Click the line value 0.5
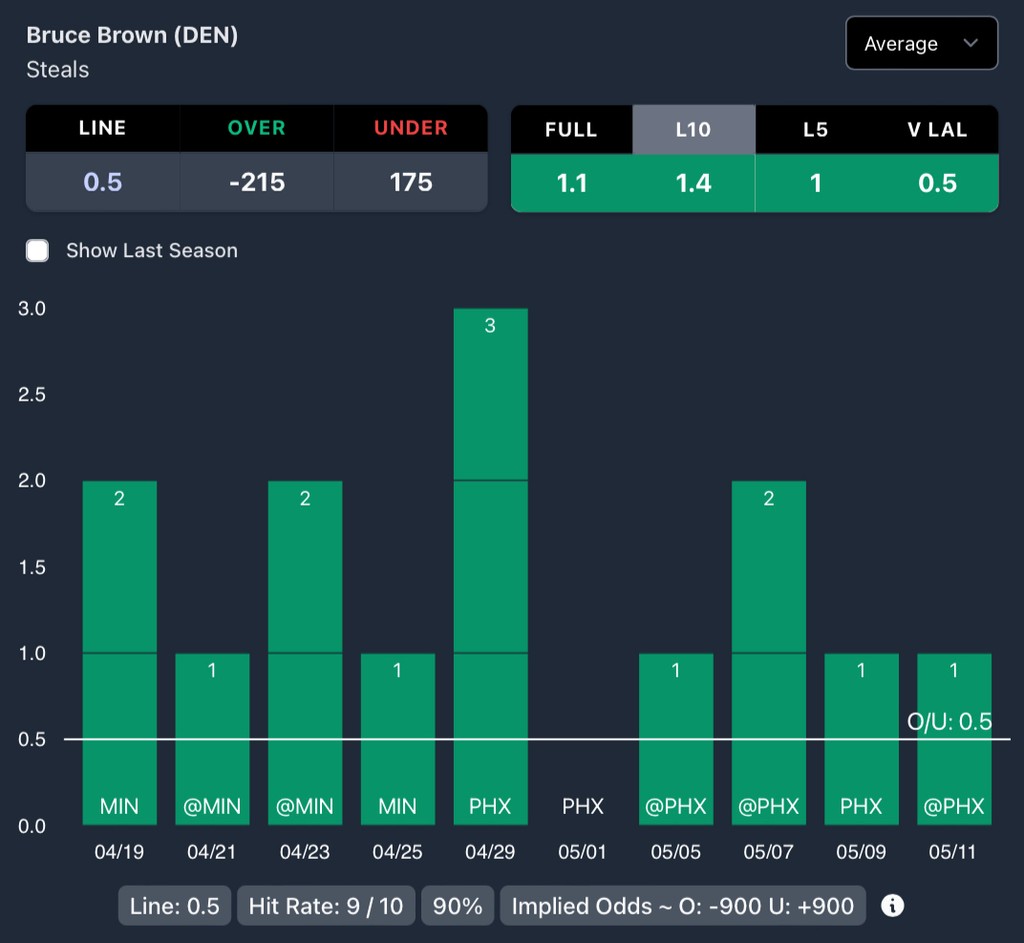 (x=103, y=182)
